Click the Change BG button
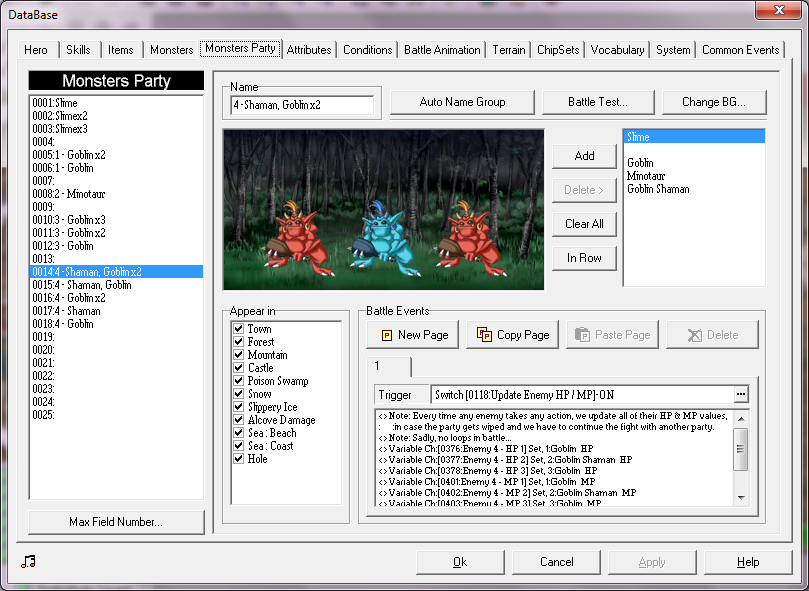 714,102
